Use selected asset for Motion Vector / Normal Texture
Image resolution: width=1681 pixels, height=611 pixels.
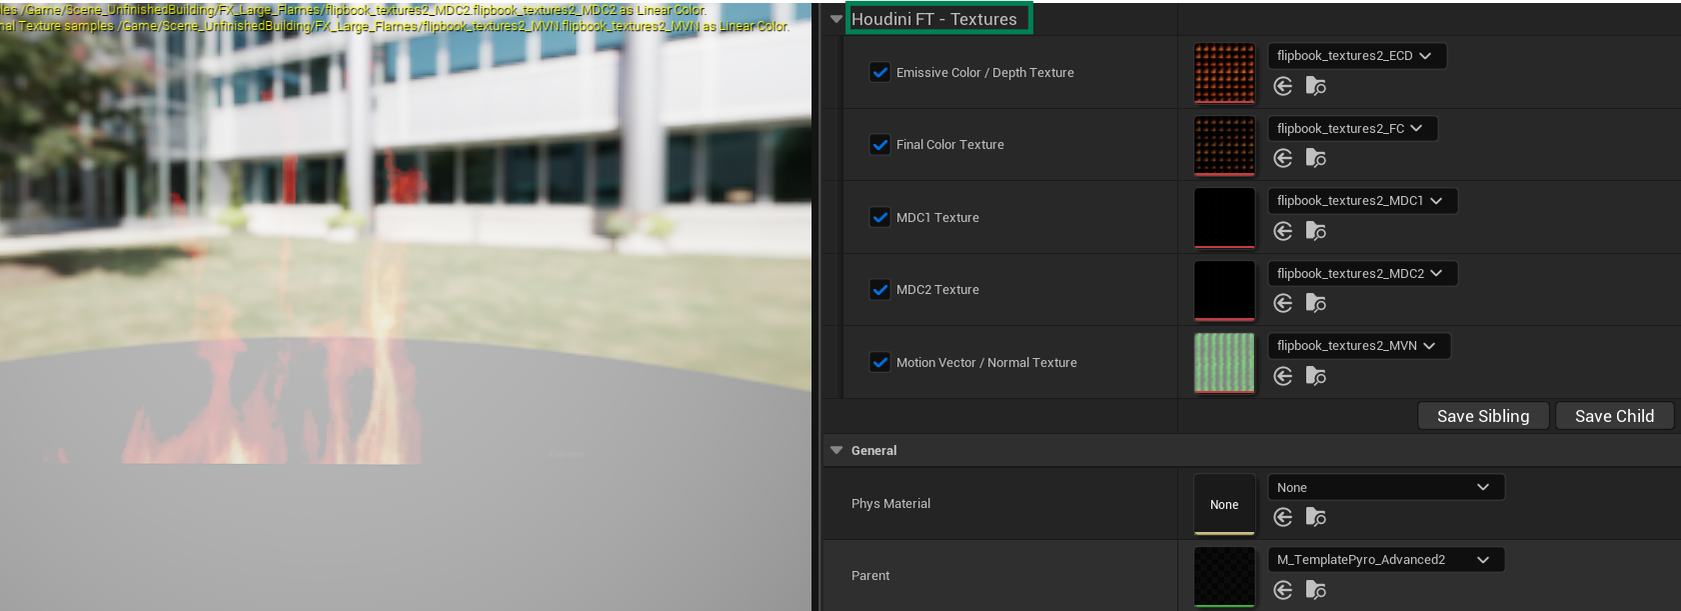[x=1283, y=376]
